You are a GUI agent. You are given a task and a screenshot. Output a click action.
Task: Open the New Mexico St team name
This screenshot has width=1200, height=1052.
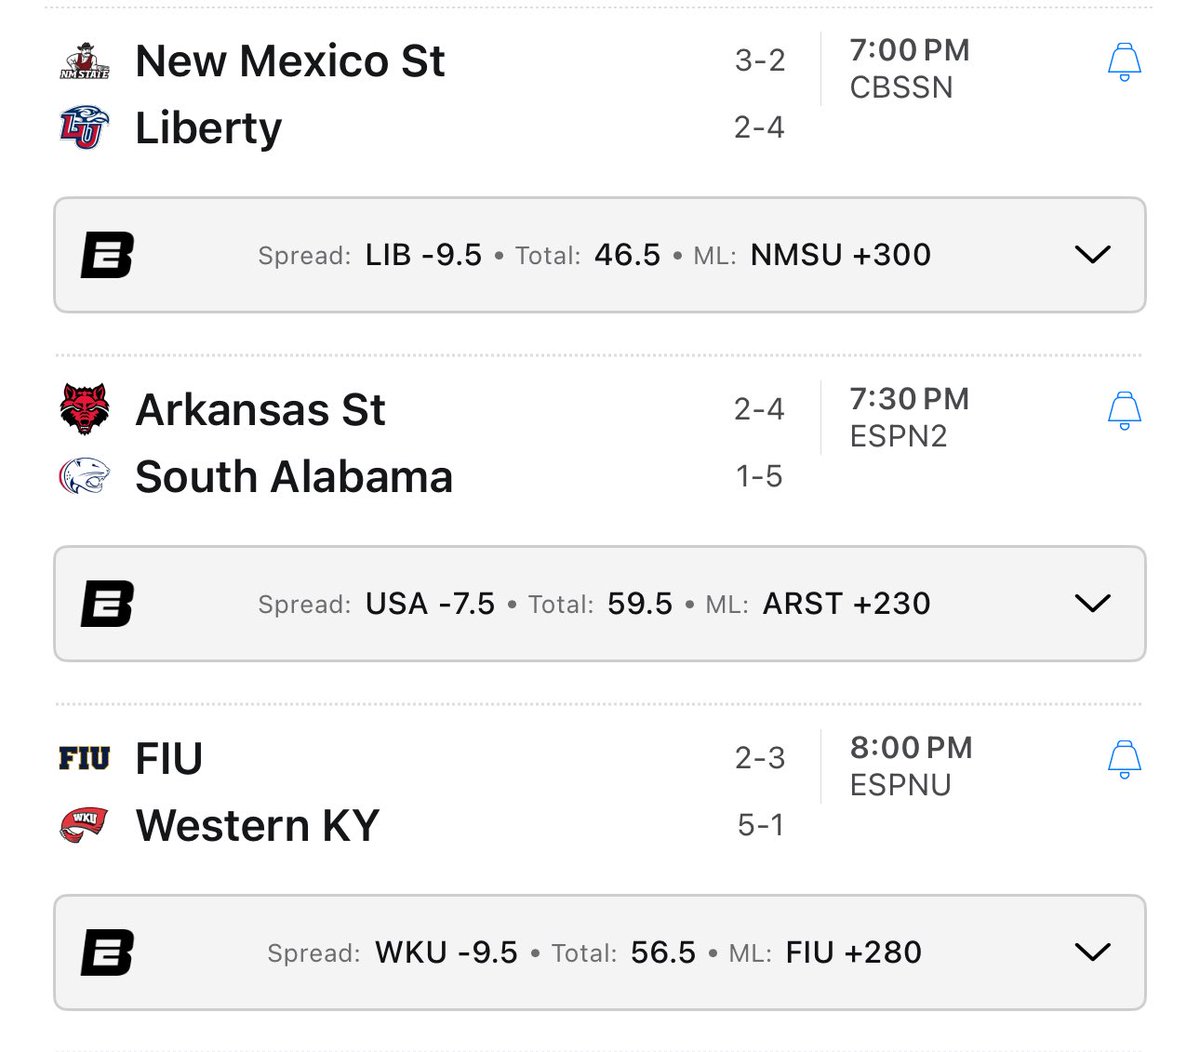tap(290, 61)
